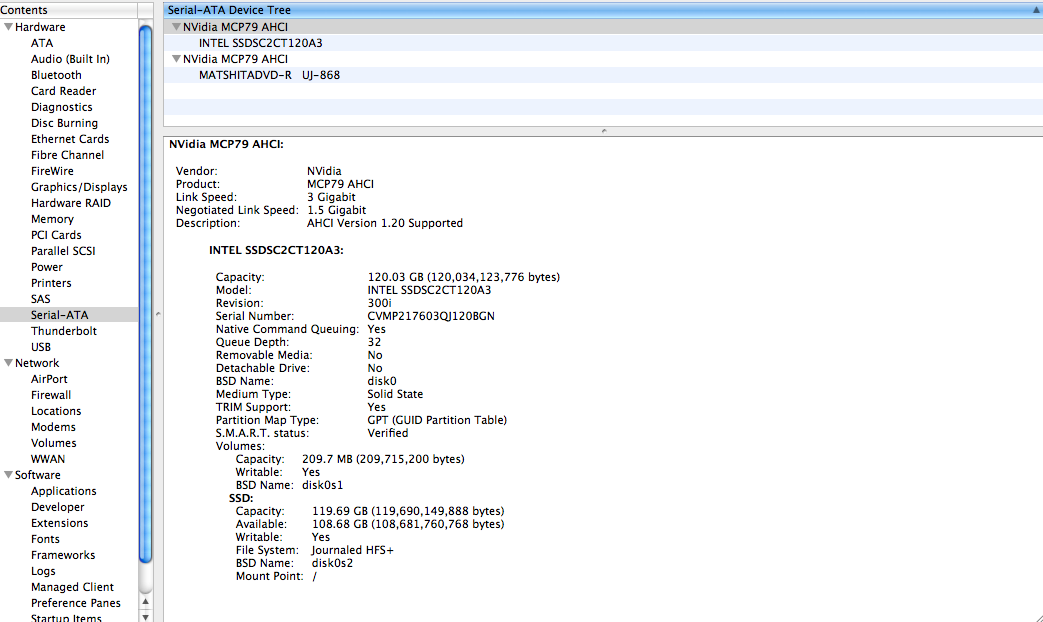Collapse the Network section triangle
Screen dimensions: 1043x622
[9, 363]
